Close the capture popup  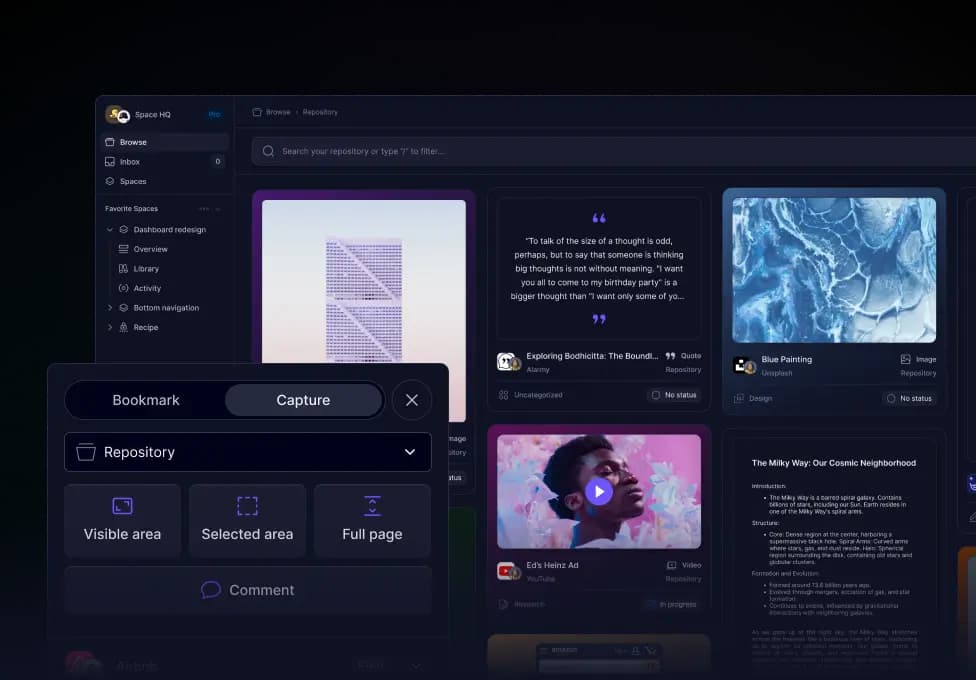tap(412, 400)
